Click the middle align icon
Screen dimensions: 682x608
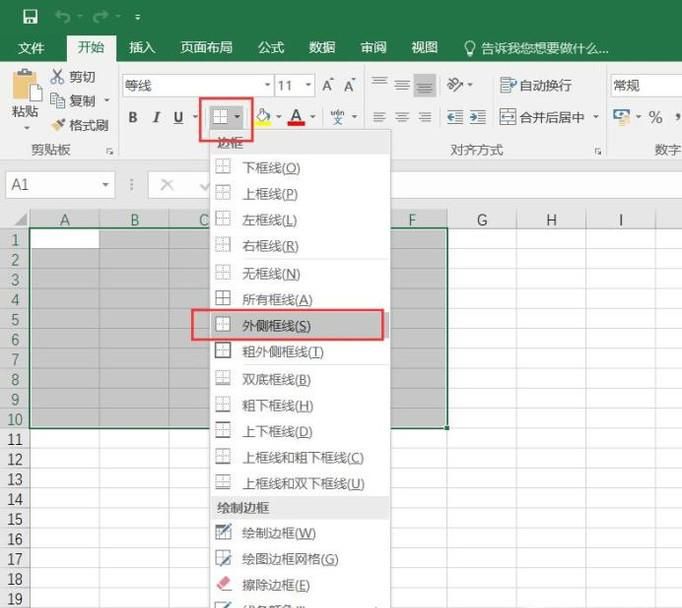pos(402,85)
